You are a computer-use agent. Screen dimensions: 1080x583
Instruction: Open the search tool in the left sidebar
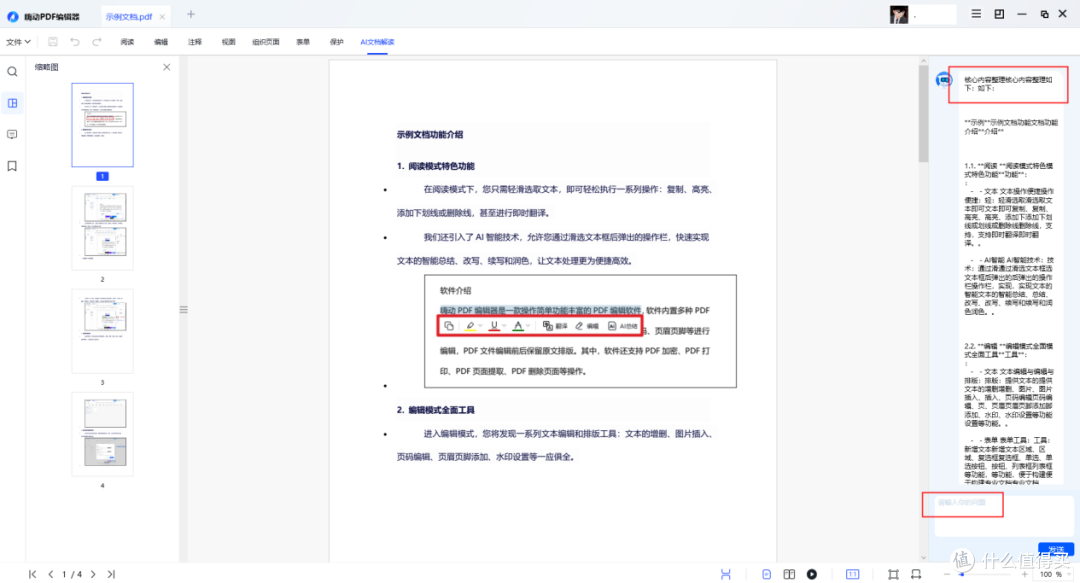[x=12, y=72]
